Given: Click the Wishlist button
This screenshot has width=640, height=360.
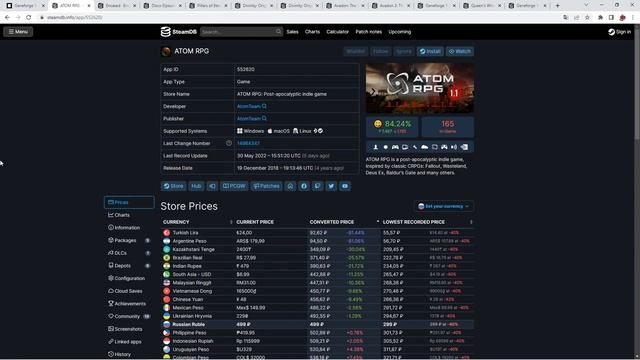Looking at the screenshot, I should tap(355, 51).
